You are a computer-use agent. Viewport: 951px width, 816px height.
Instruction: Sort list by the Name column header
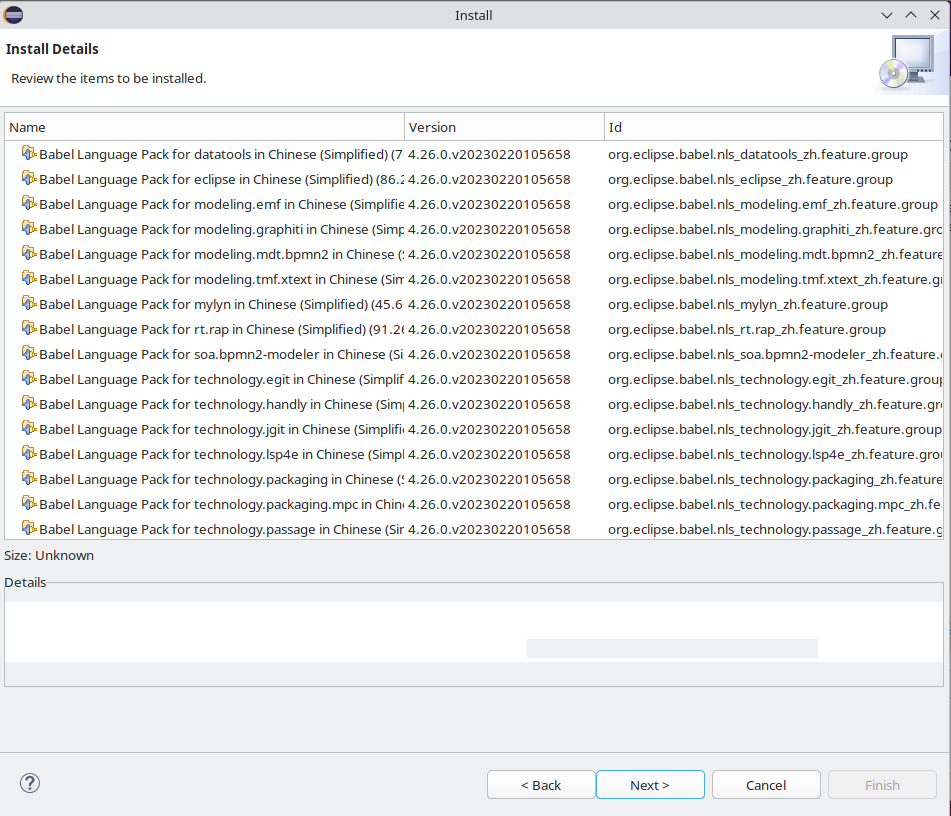(x=204, y=127)
